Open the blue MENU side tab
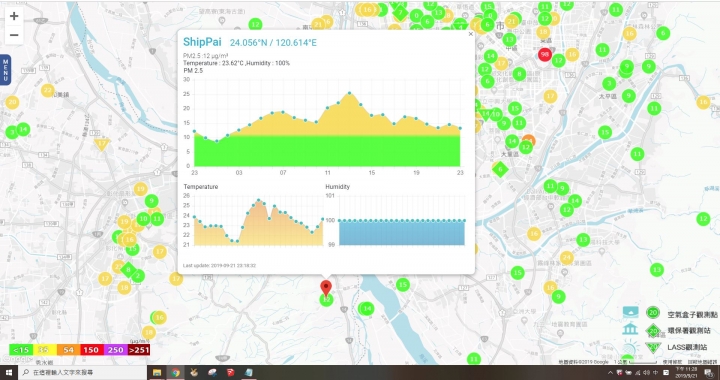The width and height of the screenshot is (720, 380). tap(6, 70)
